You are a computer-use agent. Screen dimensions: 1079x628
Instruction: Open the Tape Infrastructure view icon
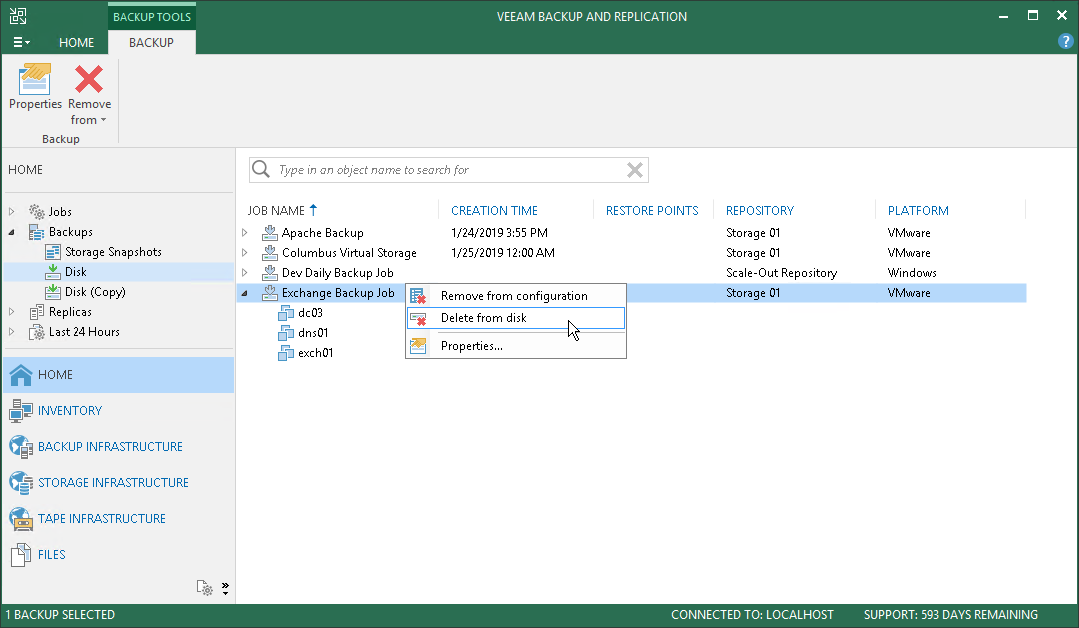(21, 519)
